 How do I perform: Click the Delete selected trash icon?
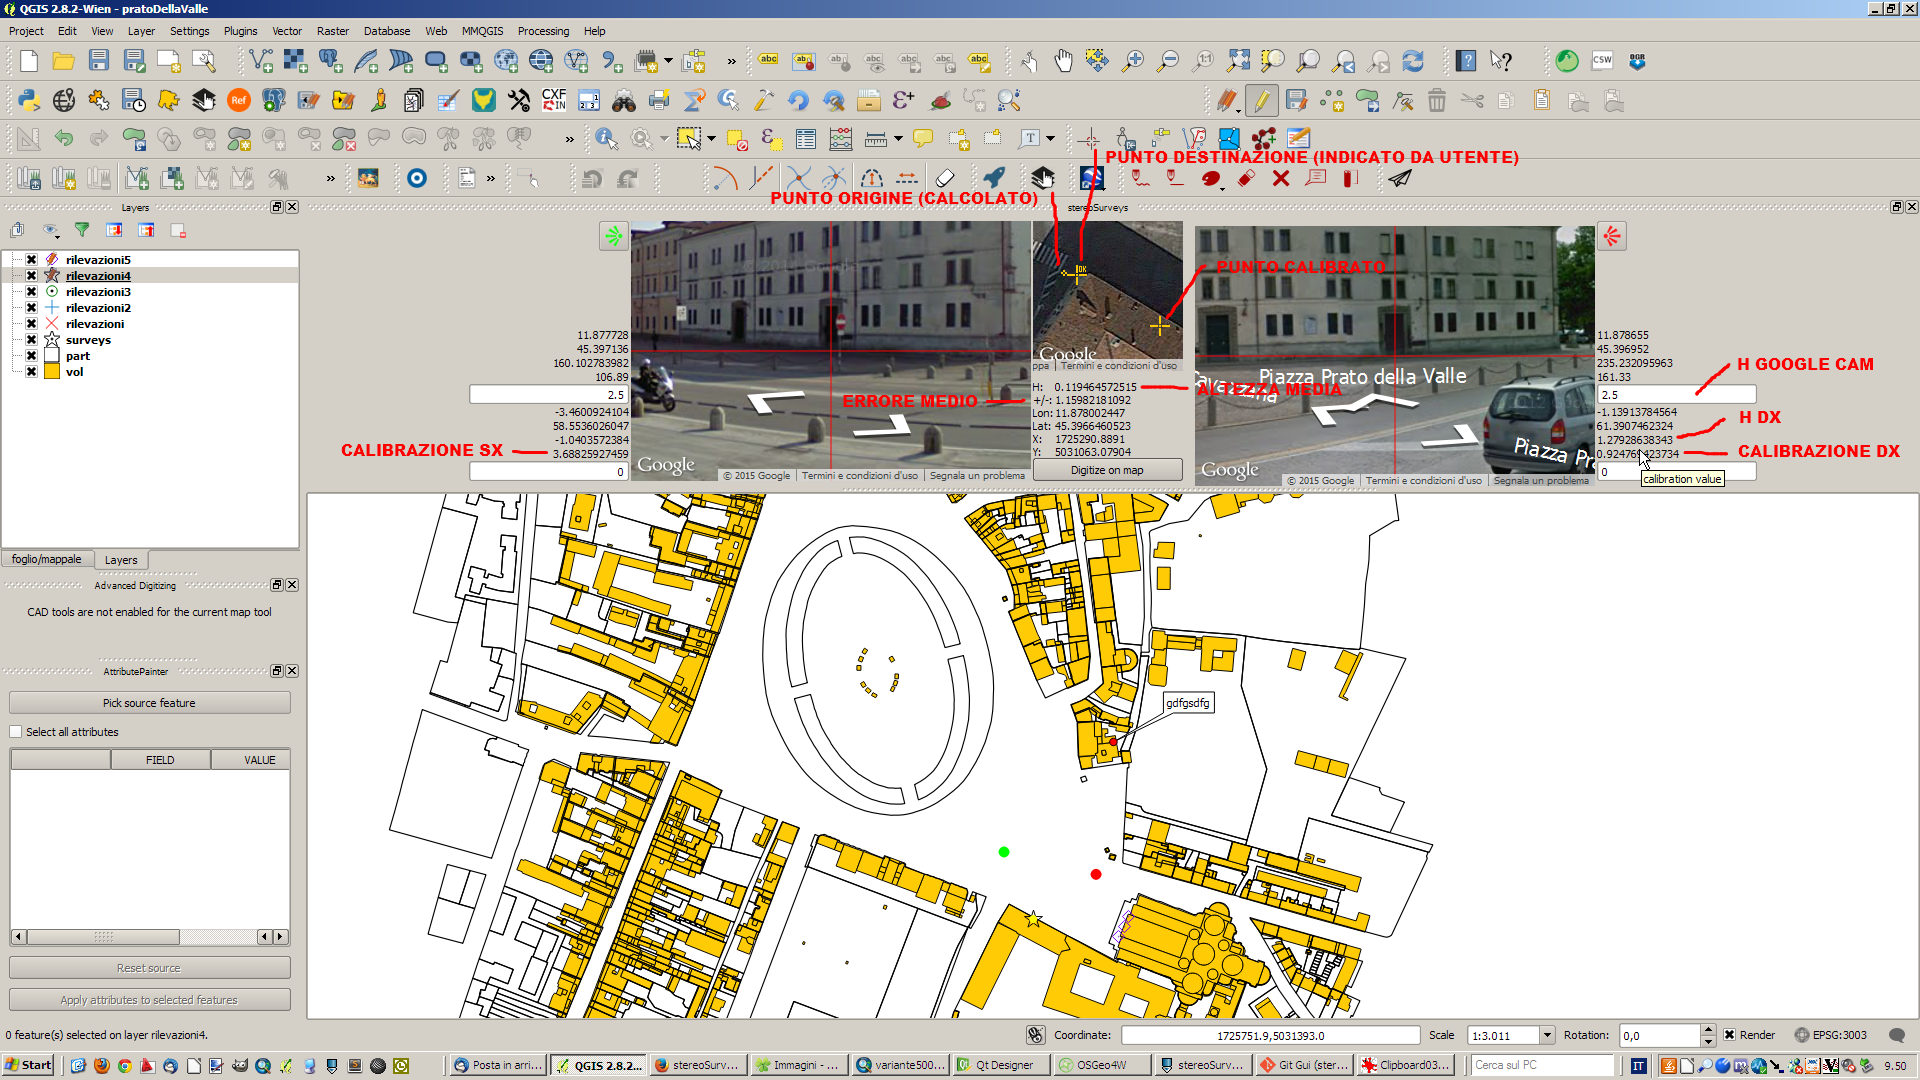coord(1437,100)
